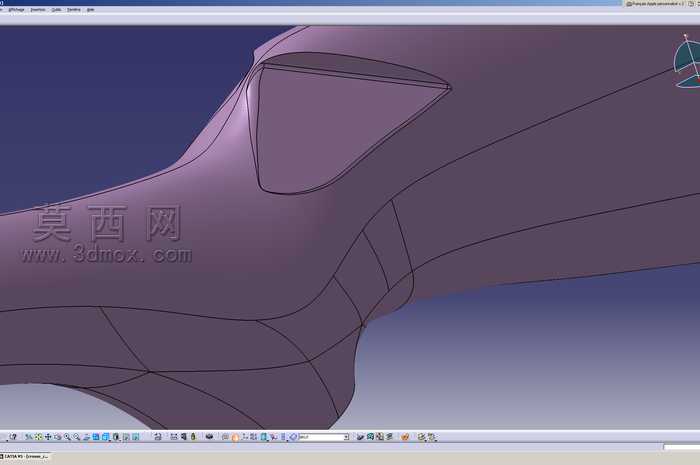This screenshot has height=465, width=700.
Task: Click the last icon in the bottom toolbar
Action: point(432,437)
